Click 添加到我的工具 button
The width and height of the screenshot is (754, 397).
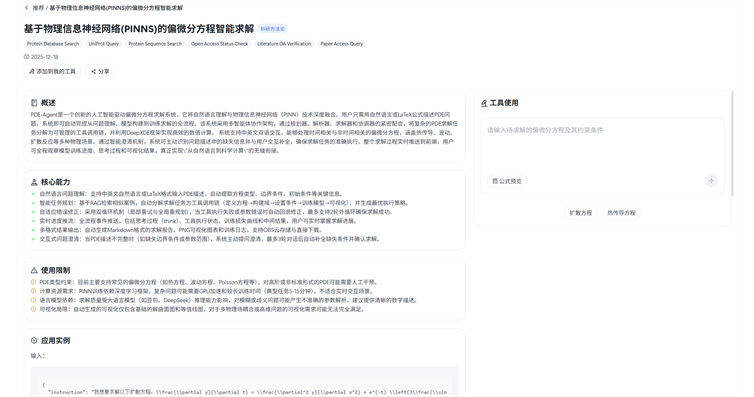[52, 71]
